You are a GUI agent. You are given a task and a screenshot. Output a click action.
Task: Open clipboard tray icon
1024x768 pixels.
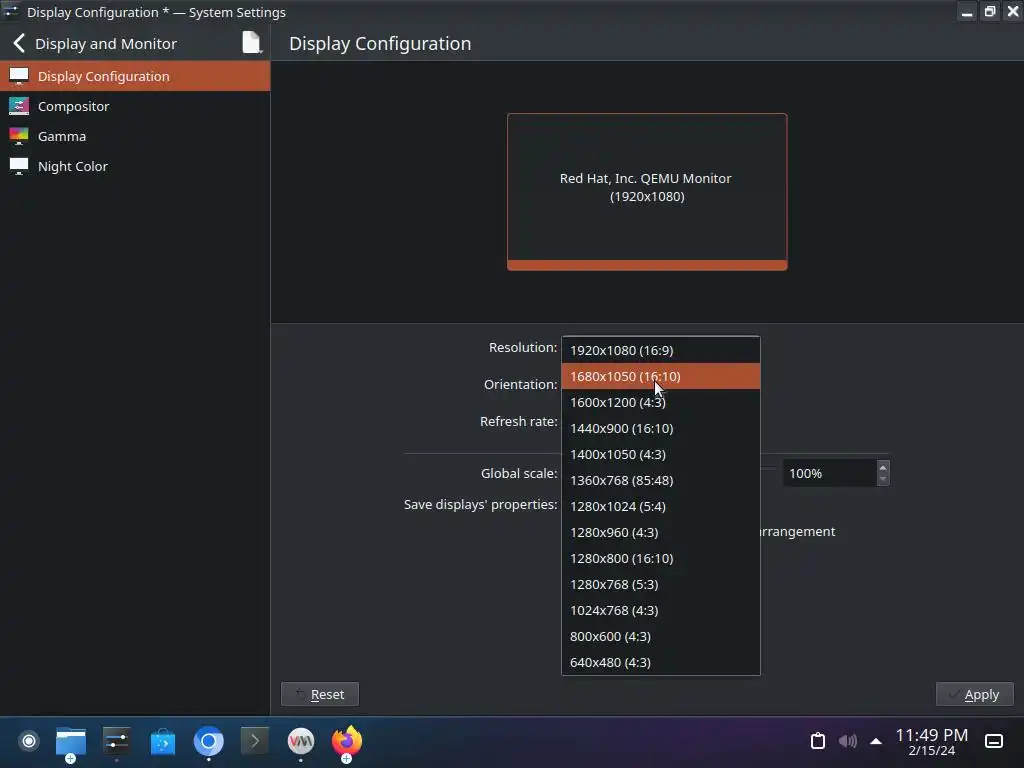(x=818, y=741)
